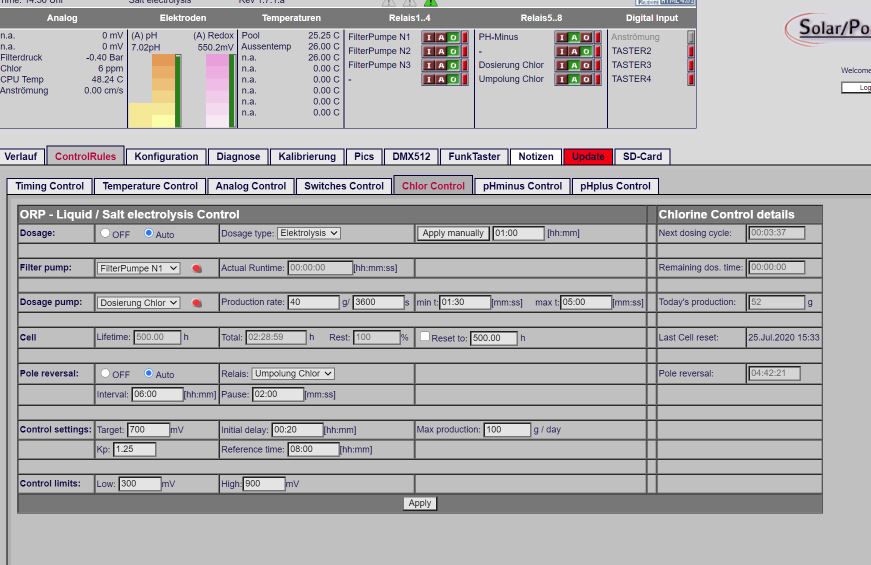Set FilterPumpe N1 relay to O (off)
Screen dimensions: 871x565
click(x=453, y=37)
